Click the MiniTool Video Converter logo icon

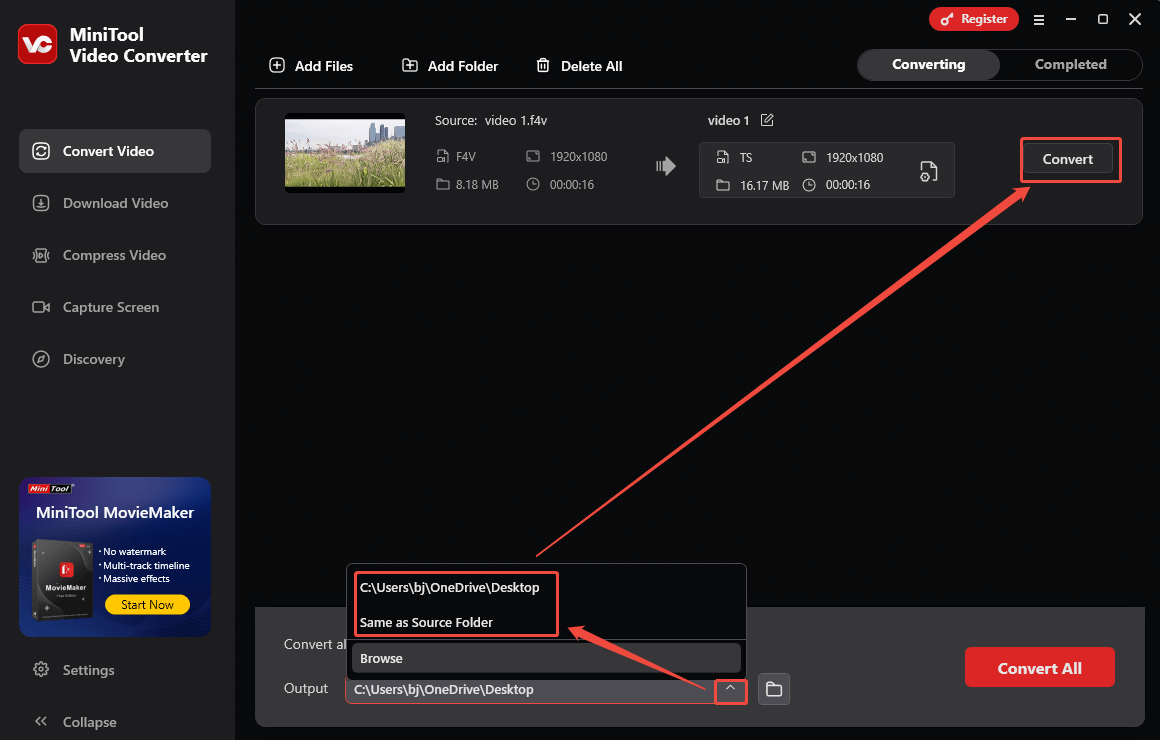pos(37,44)
